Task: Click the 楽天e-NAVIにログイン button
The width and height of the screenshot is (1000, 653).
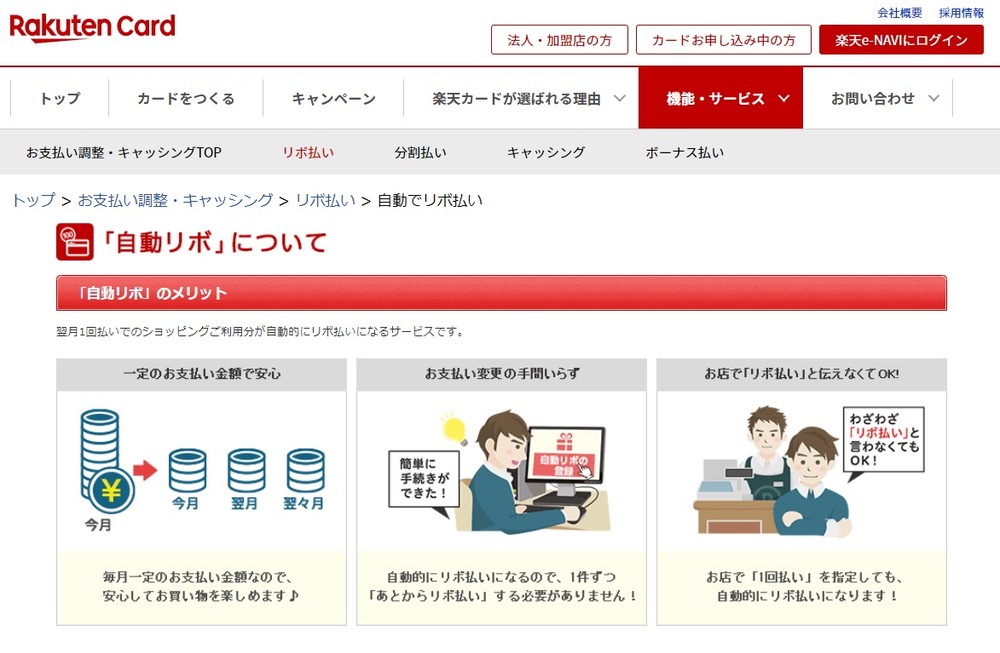Action: (900, 40)
